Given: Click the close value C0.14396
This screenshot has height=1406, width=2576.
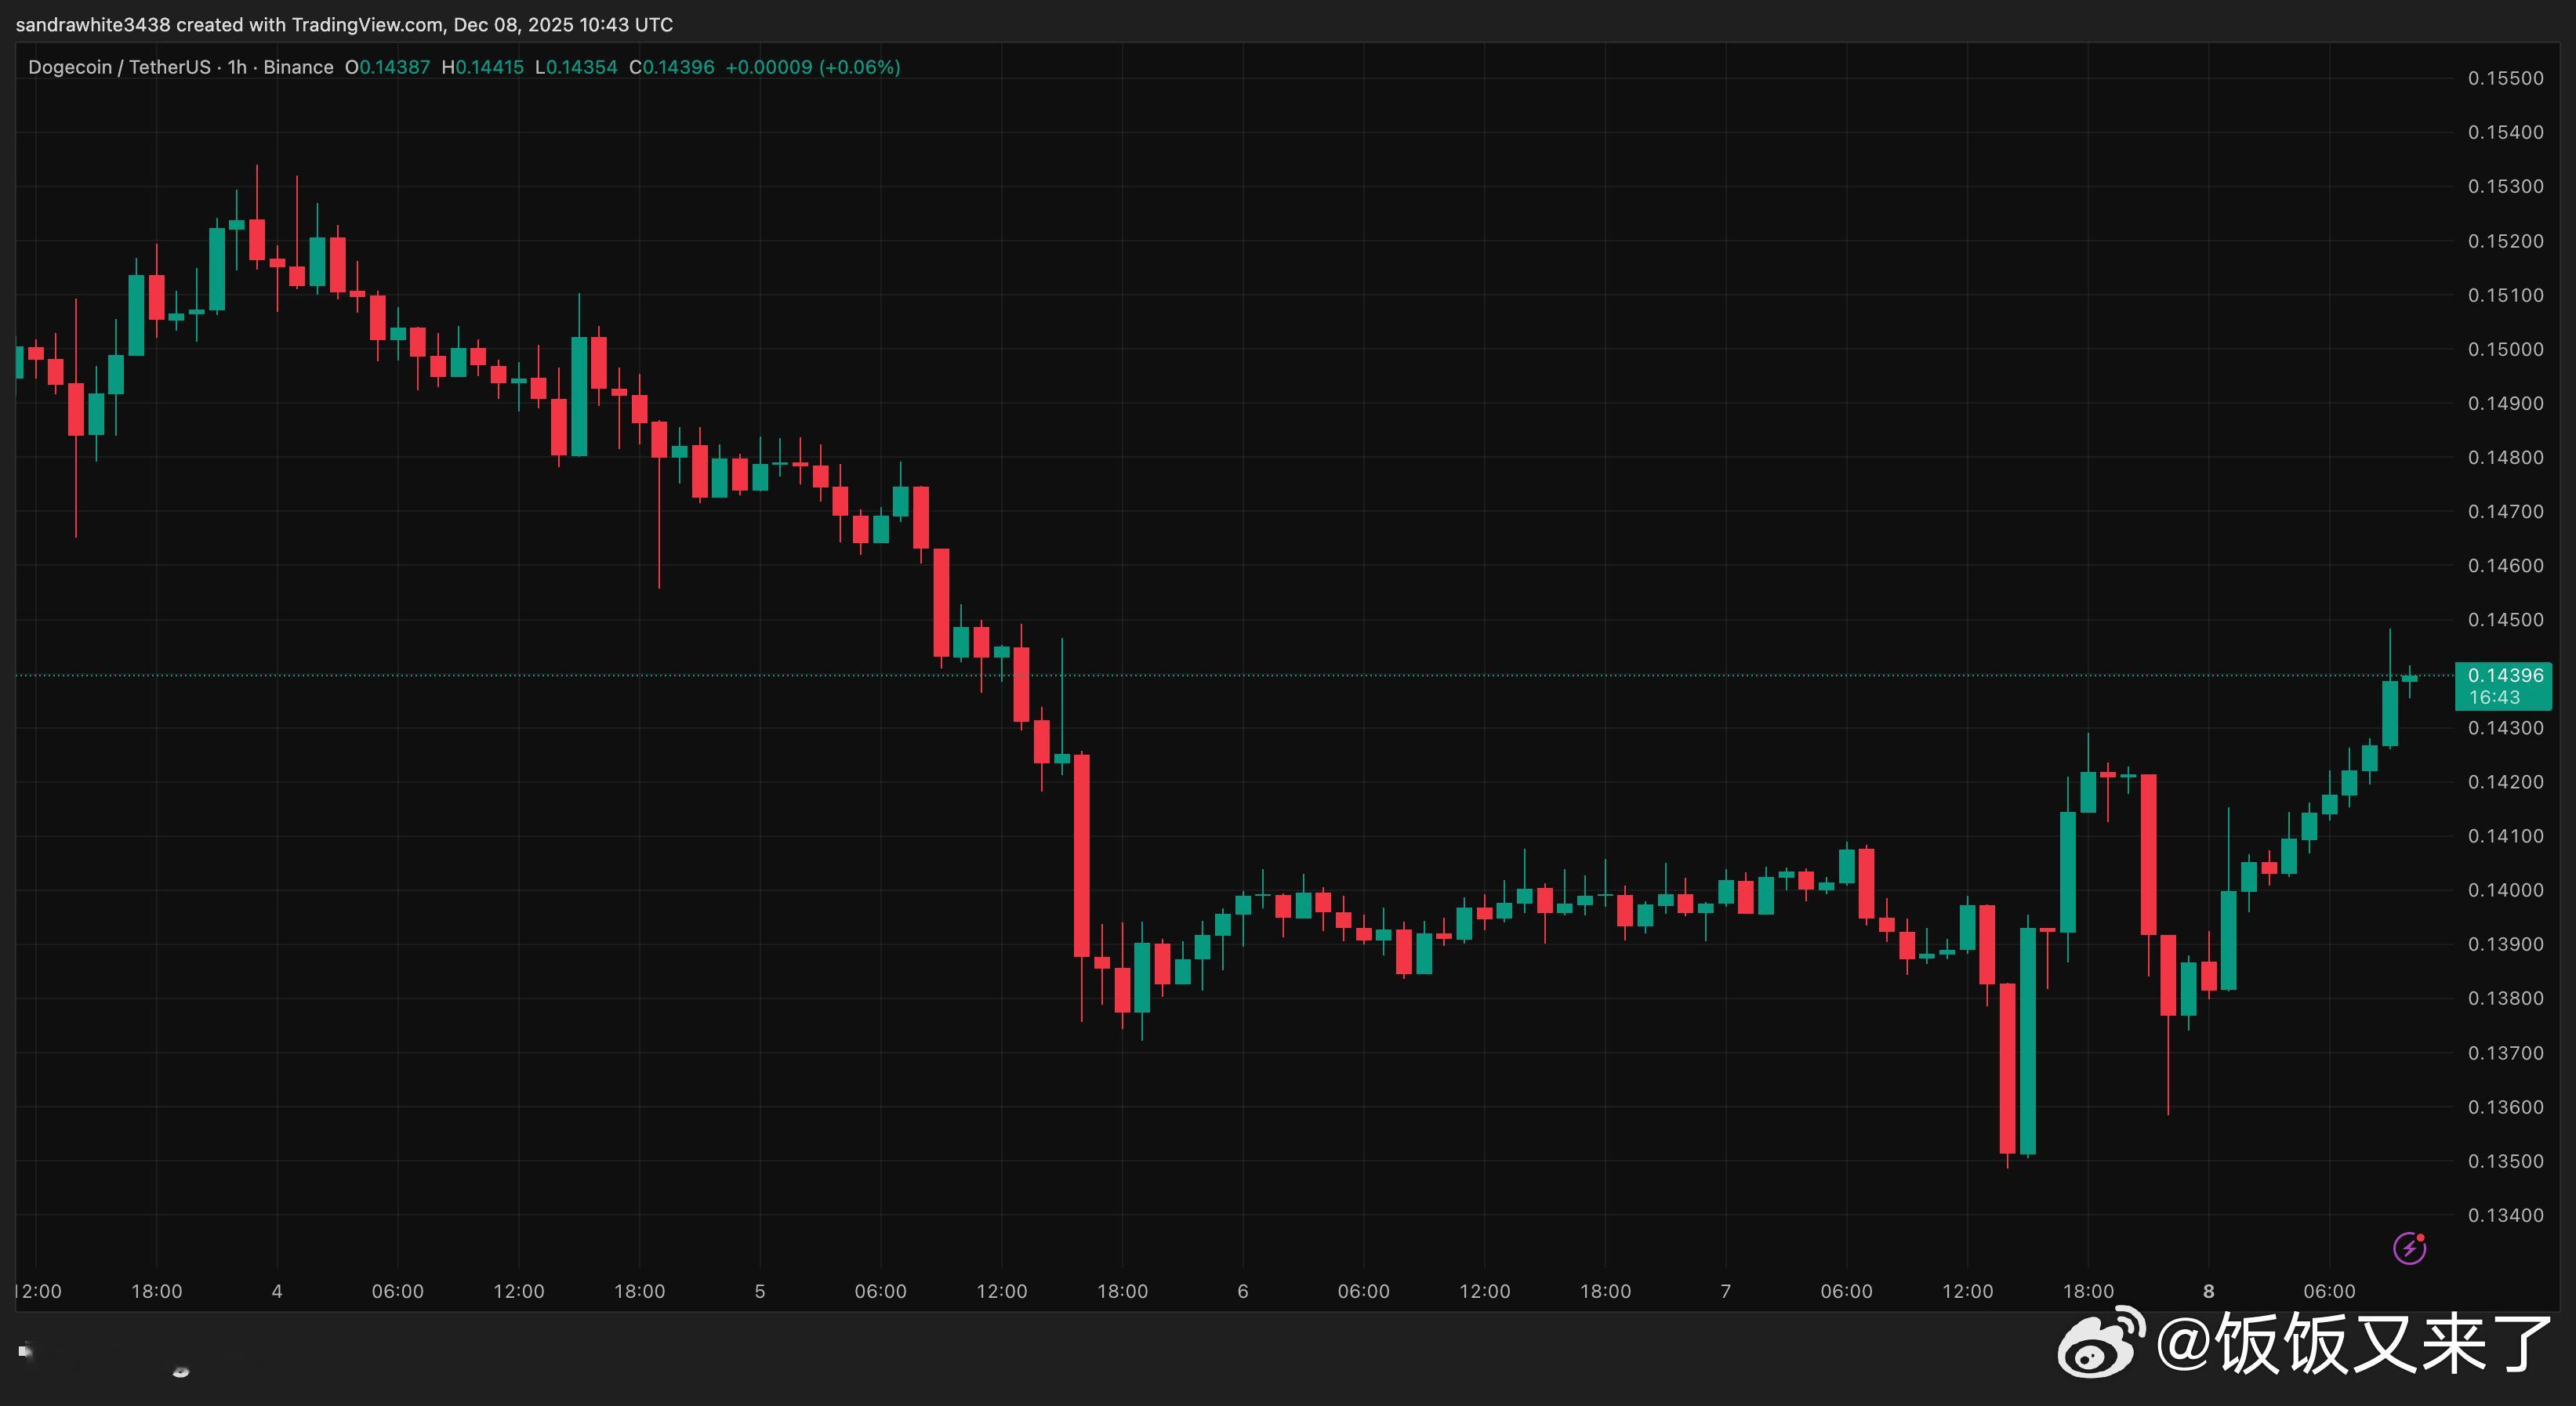Looking at the screenshot, I should click(671, 67).
